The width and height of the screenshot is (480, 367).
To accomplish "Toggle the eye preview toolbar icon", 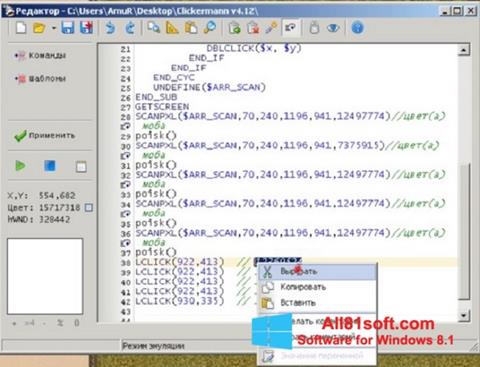I will (x=333, y=28).
